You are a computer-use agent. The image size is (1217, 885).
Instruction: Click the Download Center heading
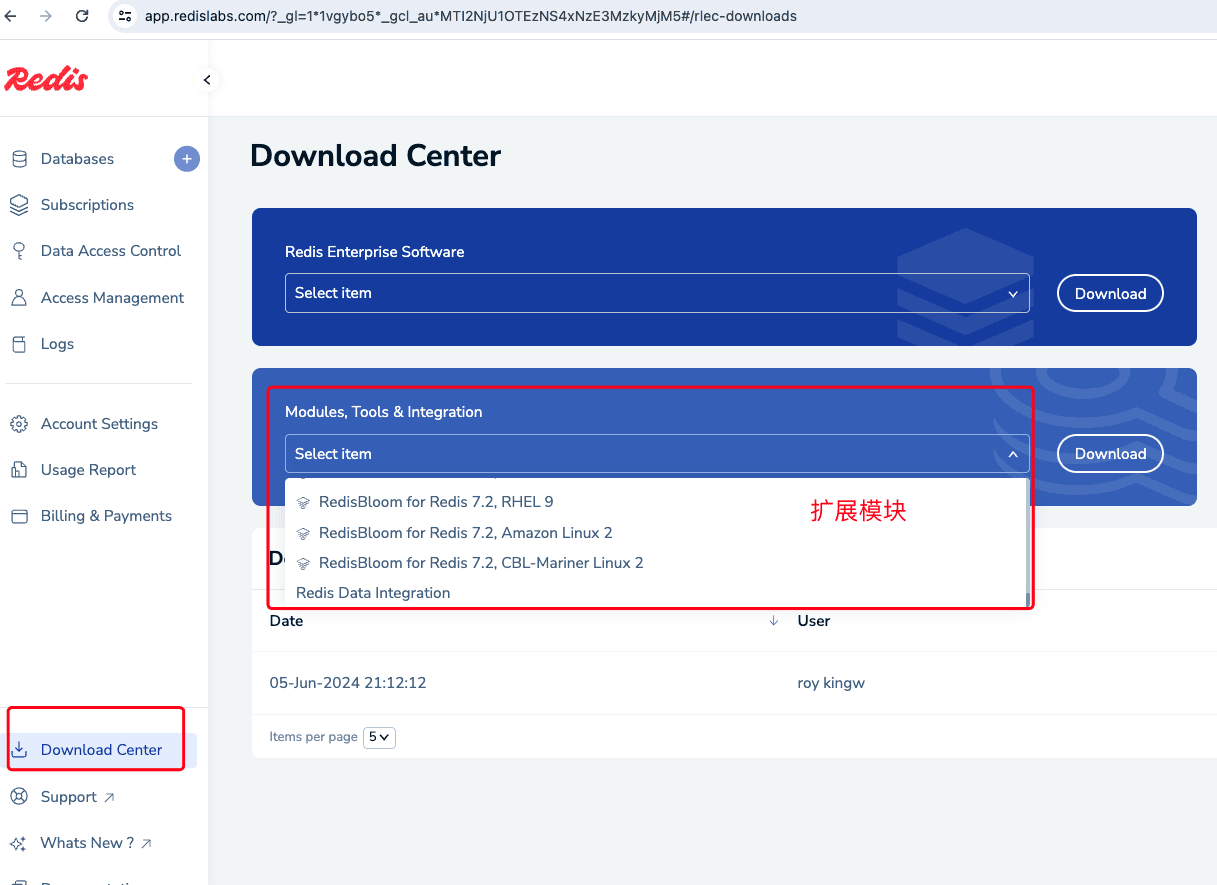pos(376,156)
